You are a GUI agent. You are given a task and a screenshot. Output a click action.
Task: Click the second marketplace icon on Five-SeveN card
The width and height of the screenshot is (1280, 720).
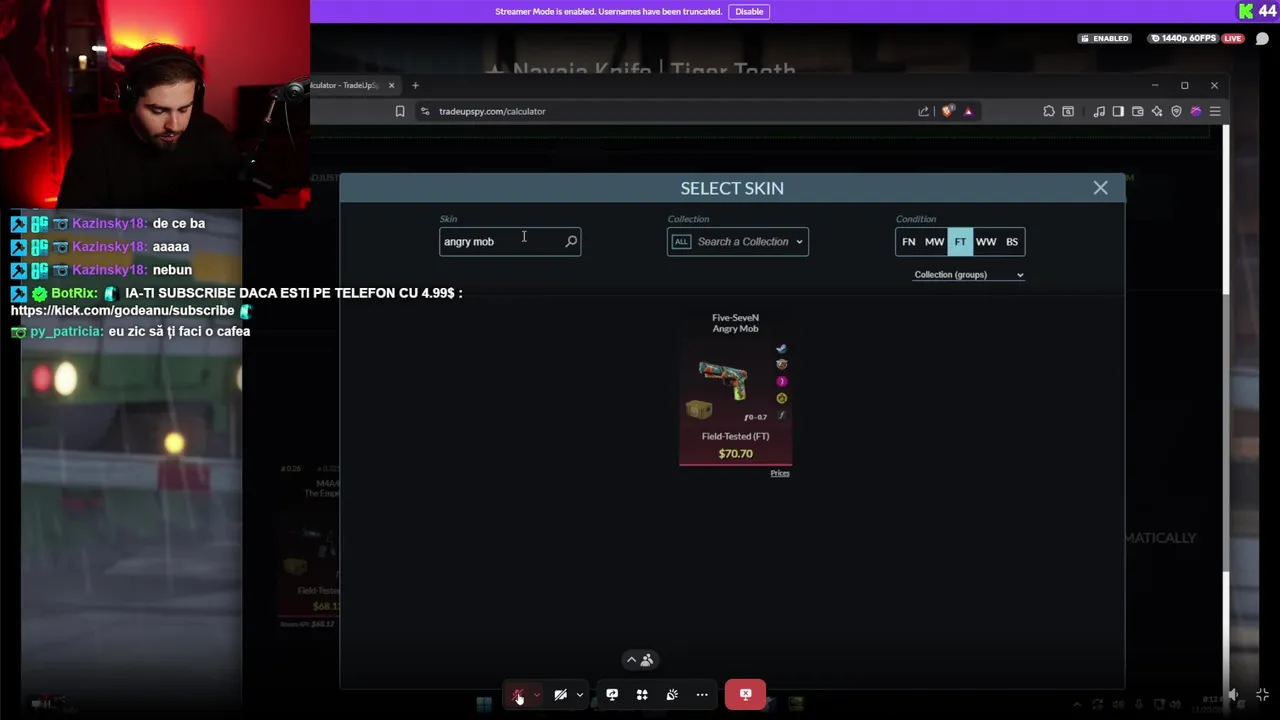(x=781, y=365)
